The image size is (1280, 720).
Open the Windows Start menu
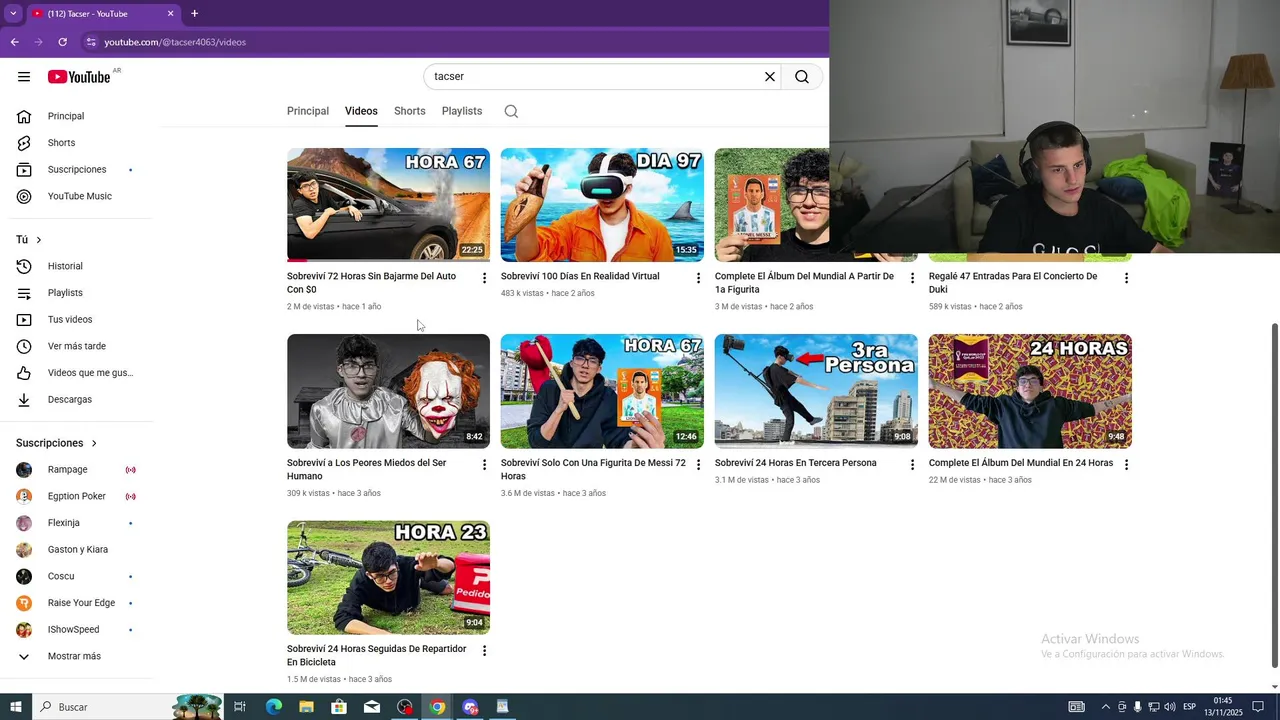coord(15,707)
